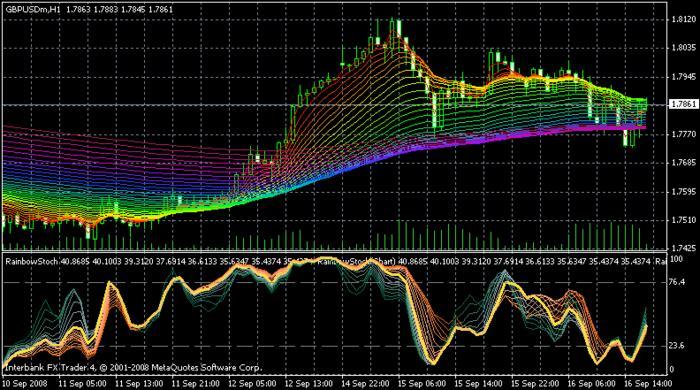Click the 12 Sep 13:00 time label
Viewport: 700px width, 390px height.
[x=308, y=383]
